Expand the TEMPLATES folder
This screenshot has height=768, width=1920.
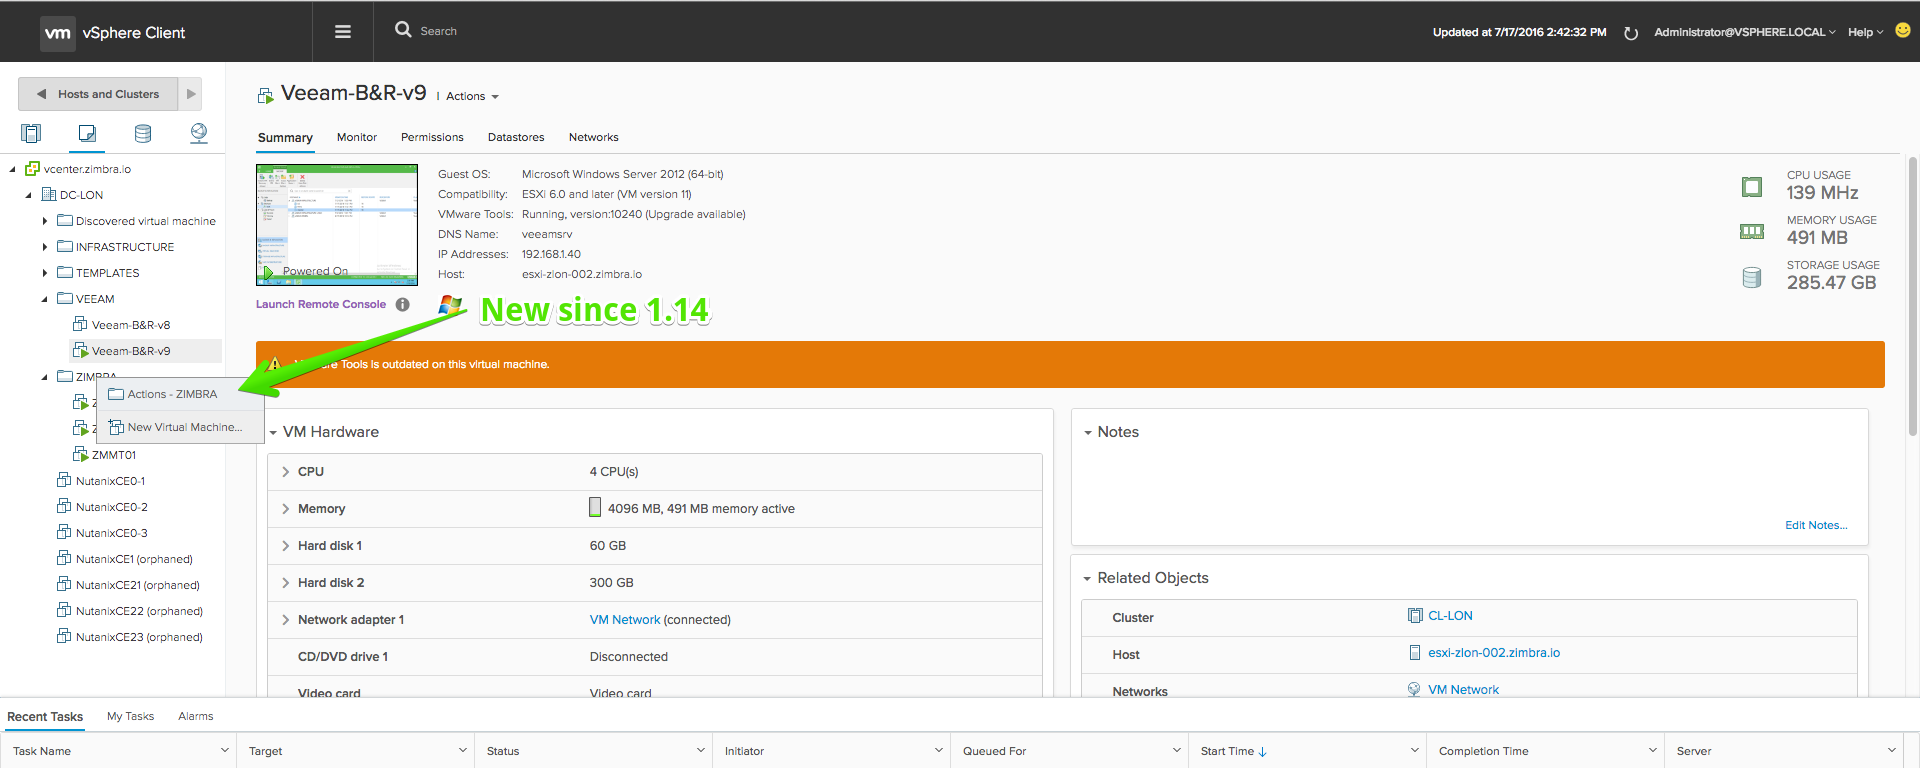[45, 273]
